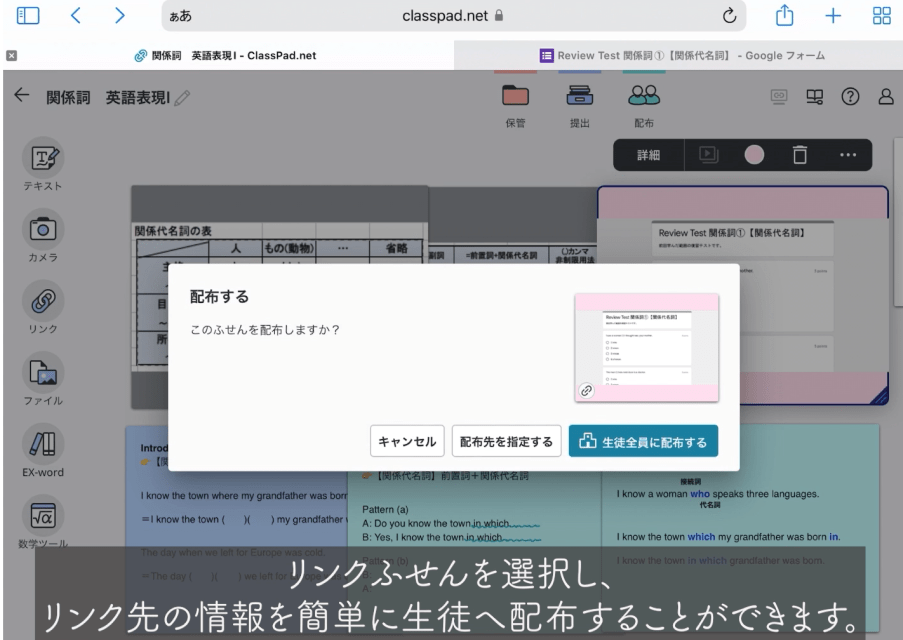Image resolution: width=903 pixels, height=640 pixels.
Task: Open the 提出 (Submit) panel
Action: (581, 96)
